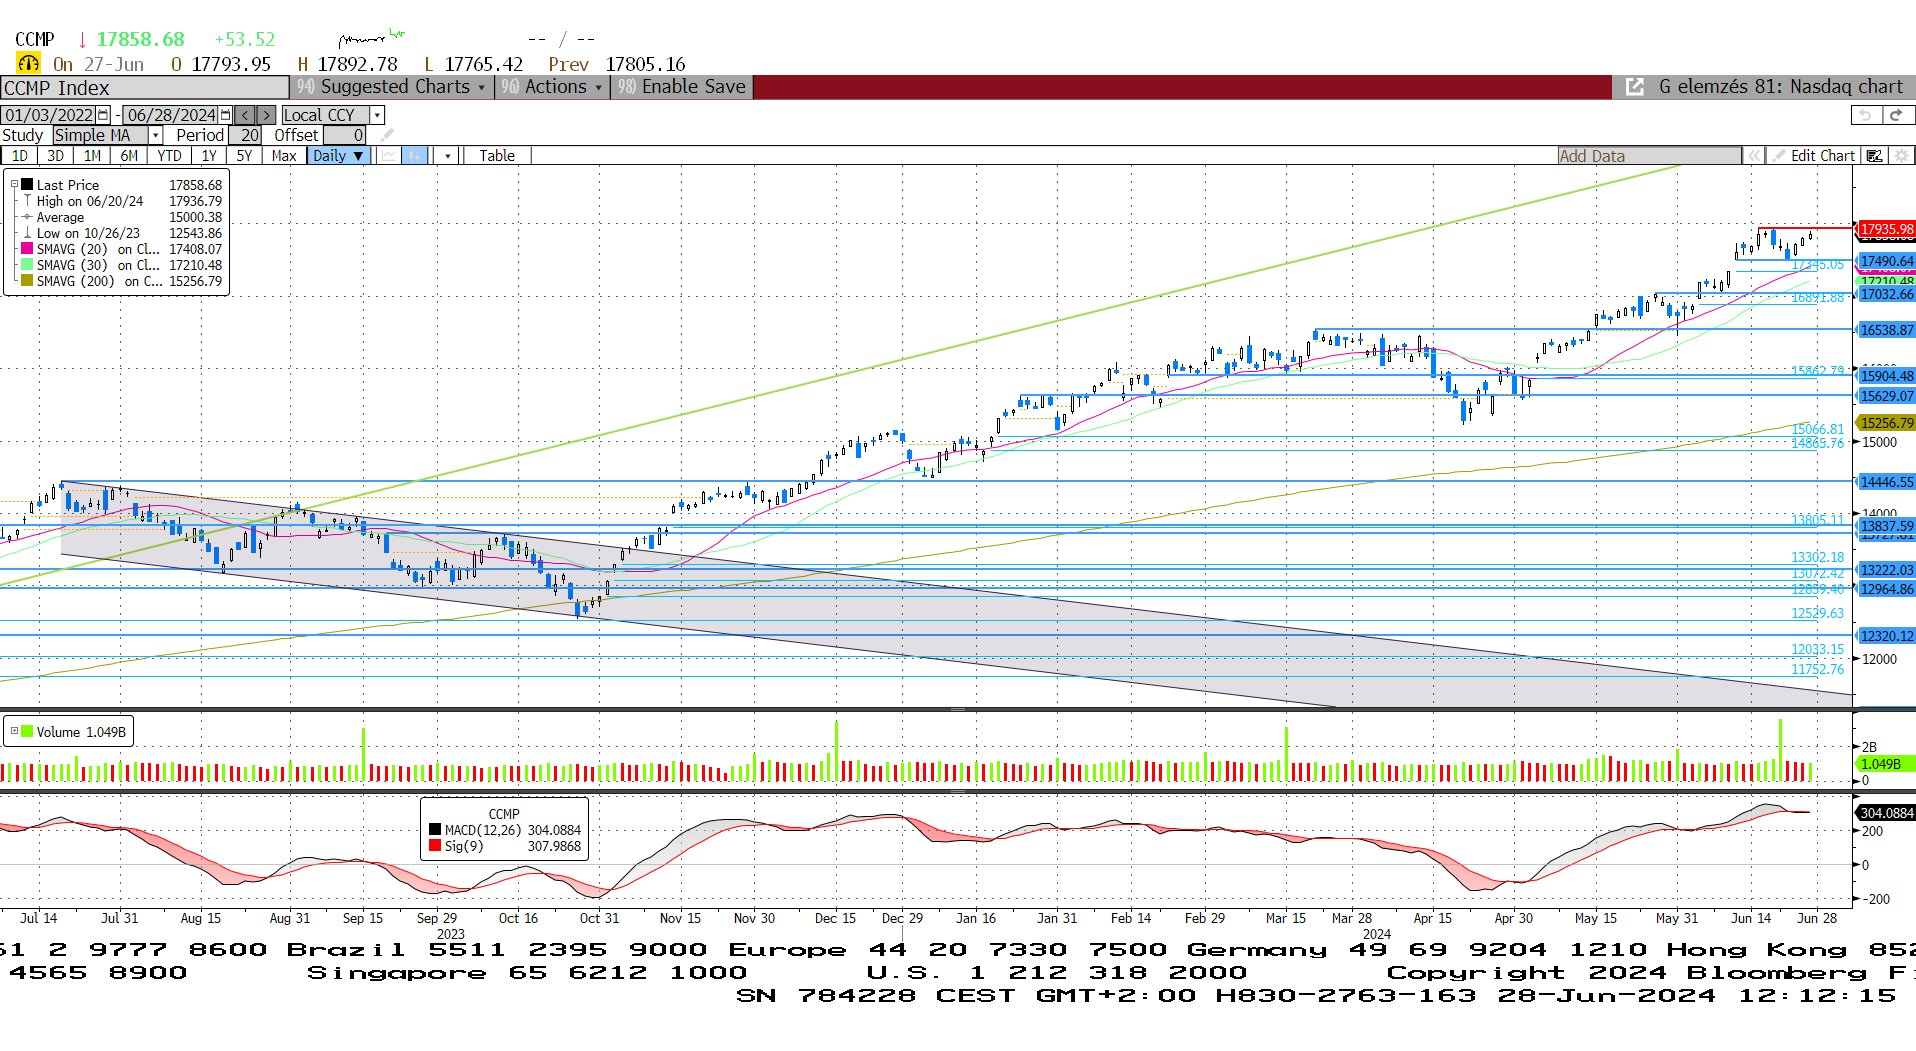
Task: Click the High marker in the legend
Action: pyautogui.click(x=28, y=201)
